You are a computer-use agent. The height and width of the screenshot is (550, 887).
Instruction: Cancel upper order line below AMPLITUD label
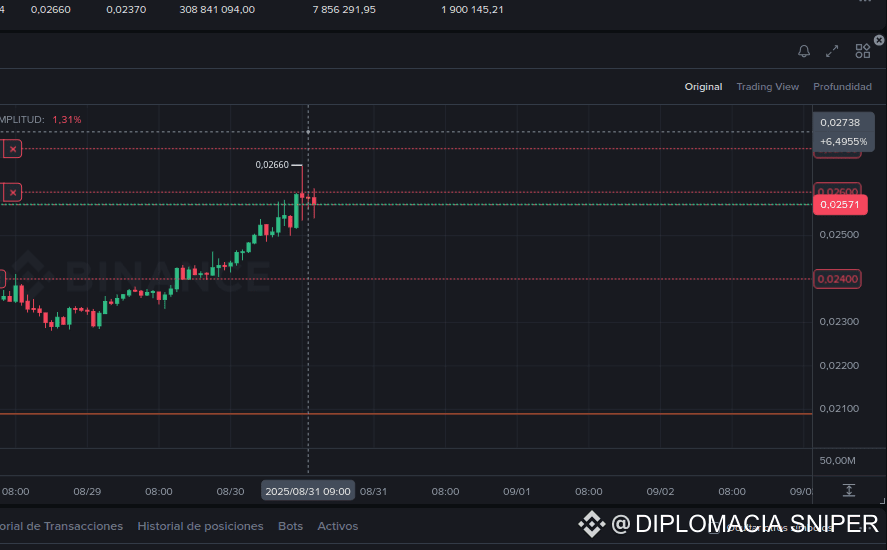(12, 149)
